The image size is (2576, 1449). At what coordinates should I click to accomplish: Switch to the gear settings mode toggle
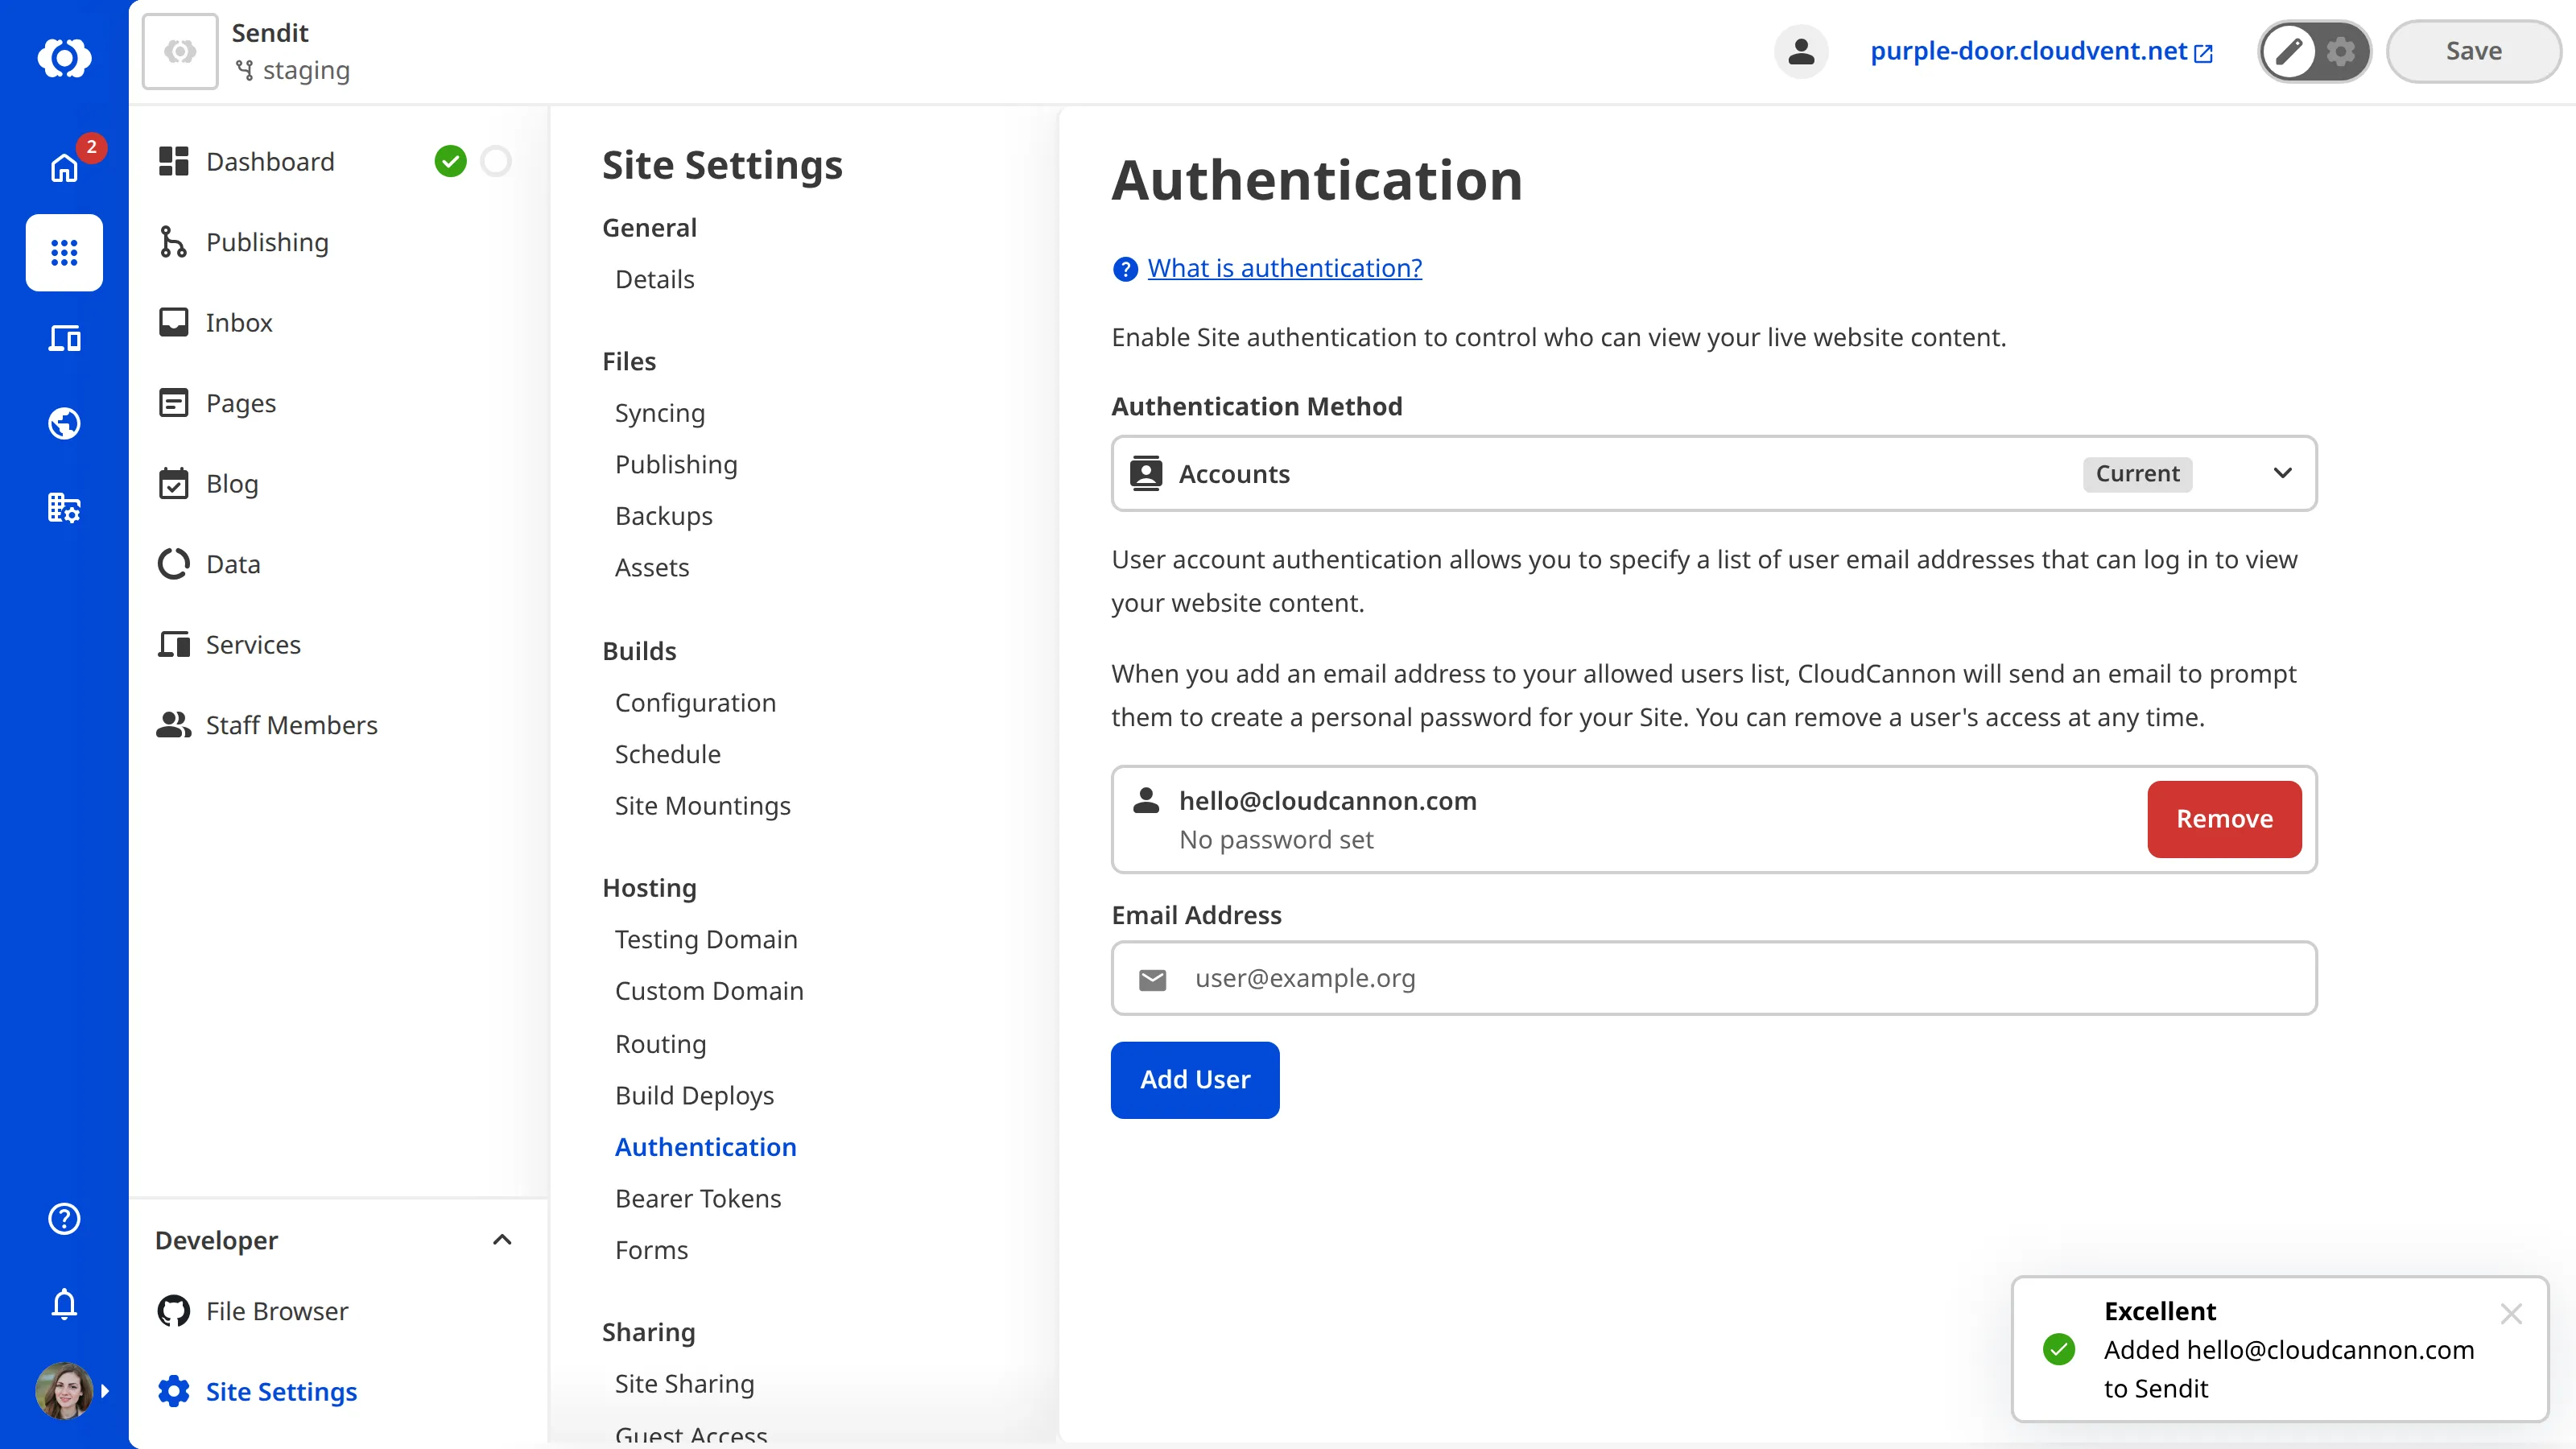point(2341,51)
